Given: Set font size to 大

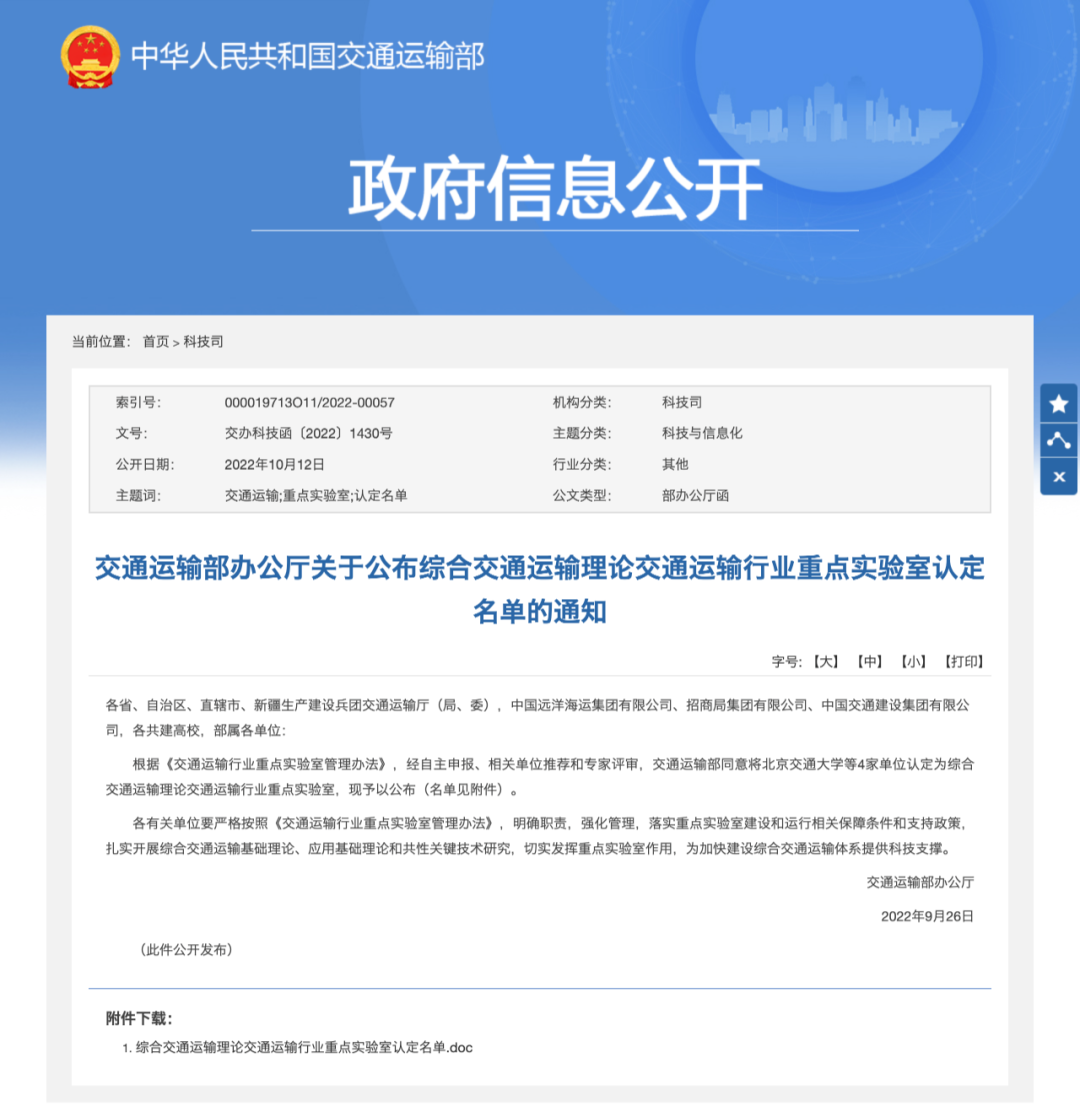Looking at the screenshot, I should (826, 662).
